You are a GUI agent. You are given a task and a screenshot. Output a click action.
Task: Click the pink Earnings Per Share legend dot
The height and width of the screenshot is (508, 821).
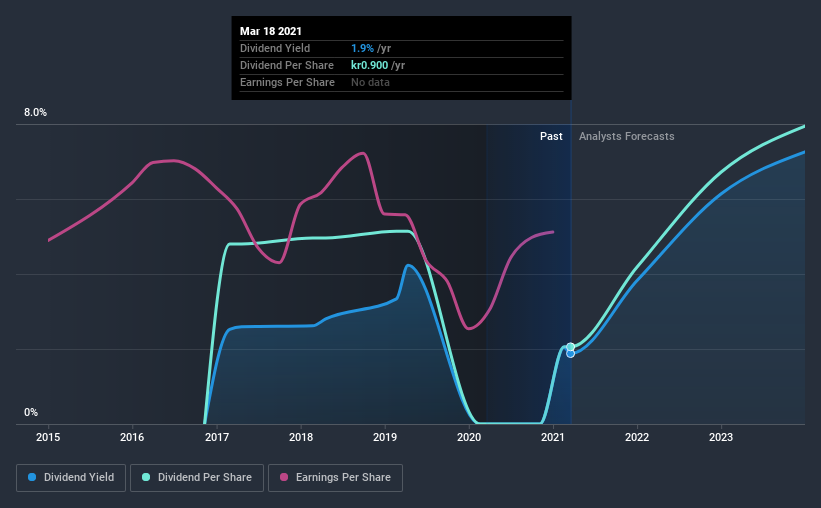coord(284,477)
